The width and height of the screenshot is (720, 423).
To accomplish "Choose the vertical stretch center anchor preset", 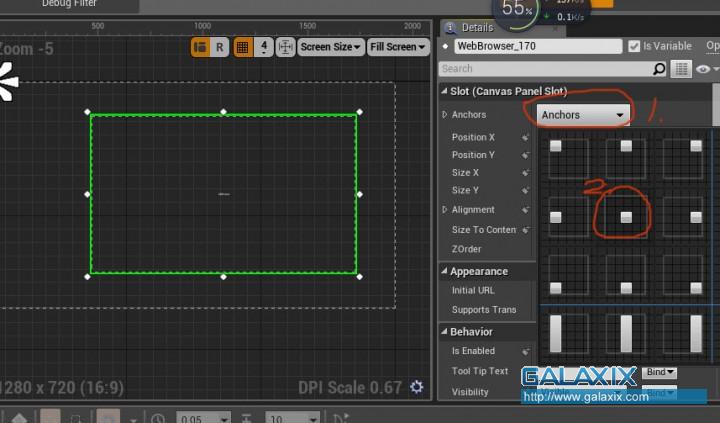I will 626,333.
